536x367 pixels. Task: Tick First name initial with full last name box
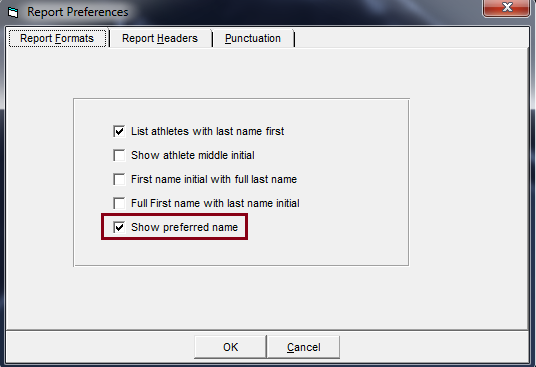click(x=119, y=179)
